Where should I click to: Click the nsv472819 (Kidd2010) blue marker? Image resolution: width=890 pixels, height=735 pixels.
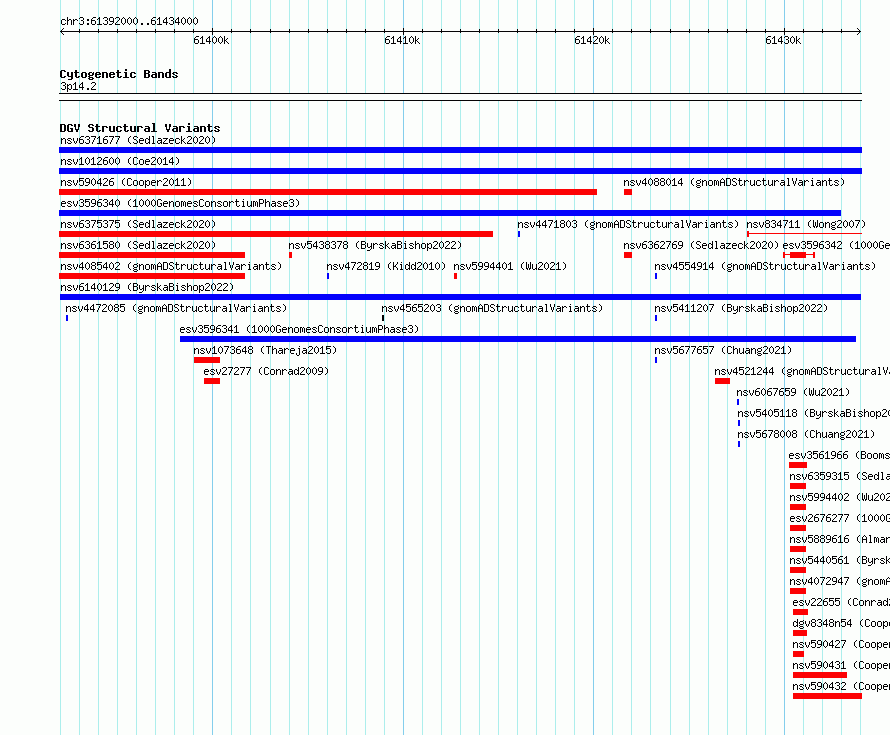[328, 276]
